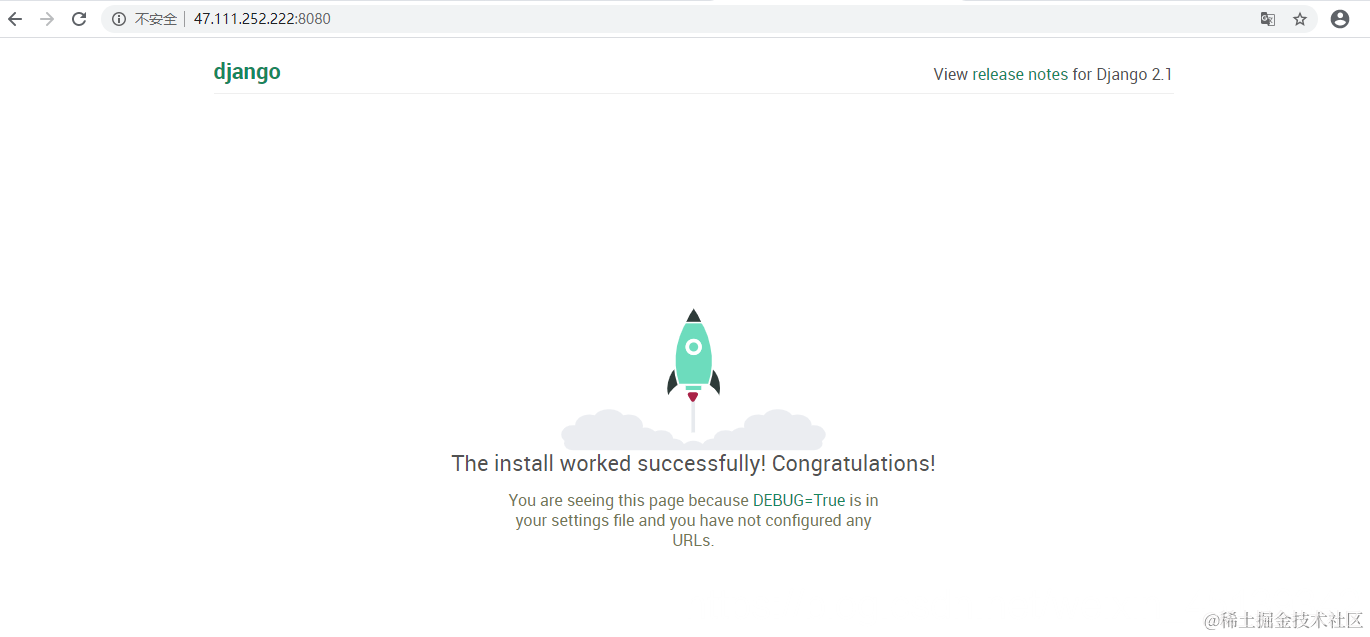Click the 8080 port in the URL
Screen dimensions: 1370x637
pyautogui.click(x=315, y=19)
